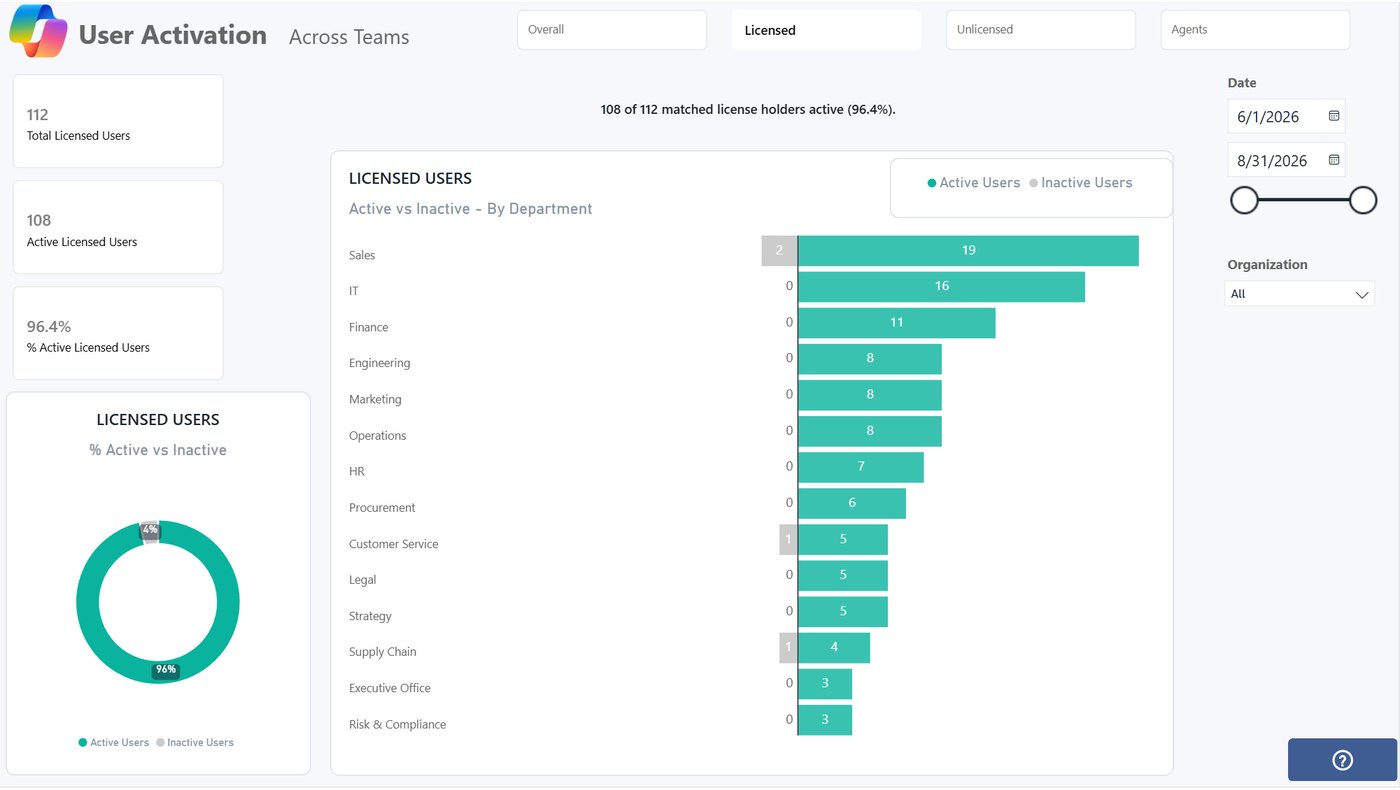Click Active Users legend marker under donut chart

click(x=83, y=743)
